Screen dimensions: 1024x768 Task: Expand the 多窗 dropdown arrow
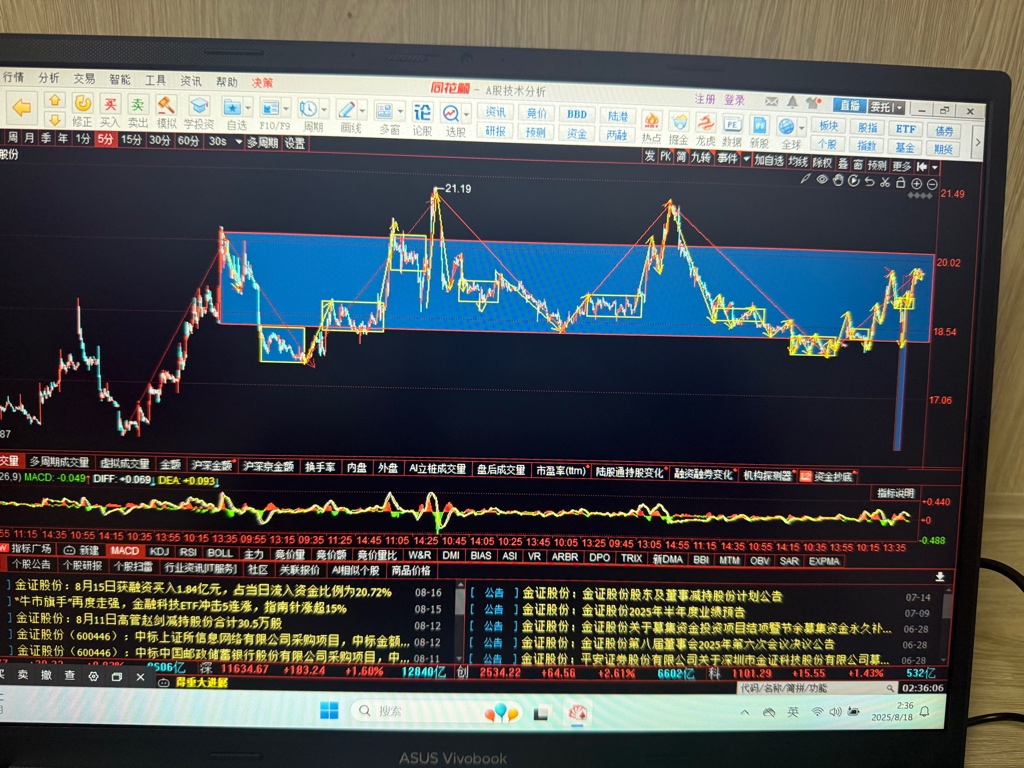[x=400, y=111]
